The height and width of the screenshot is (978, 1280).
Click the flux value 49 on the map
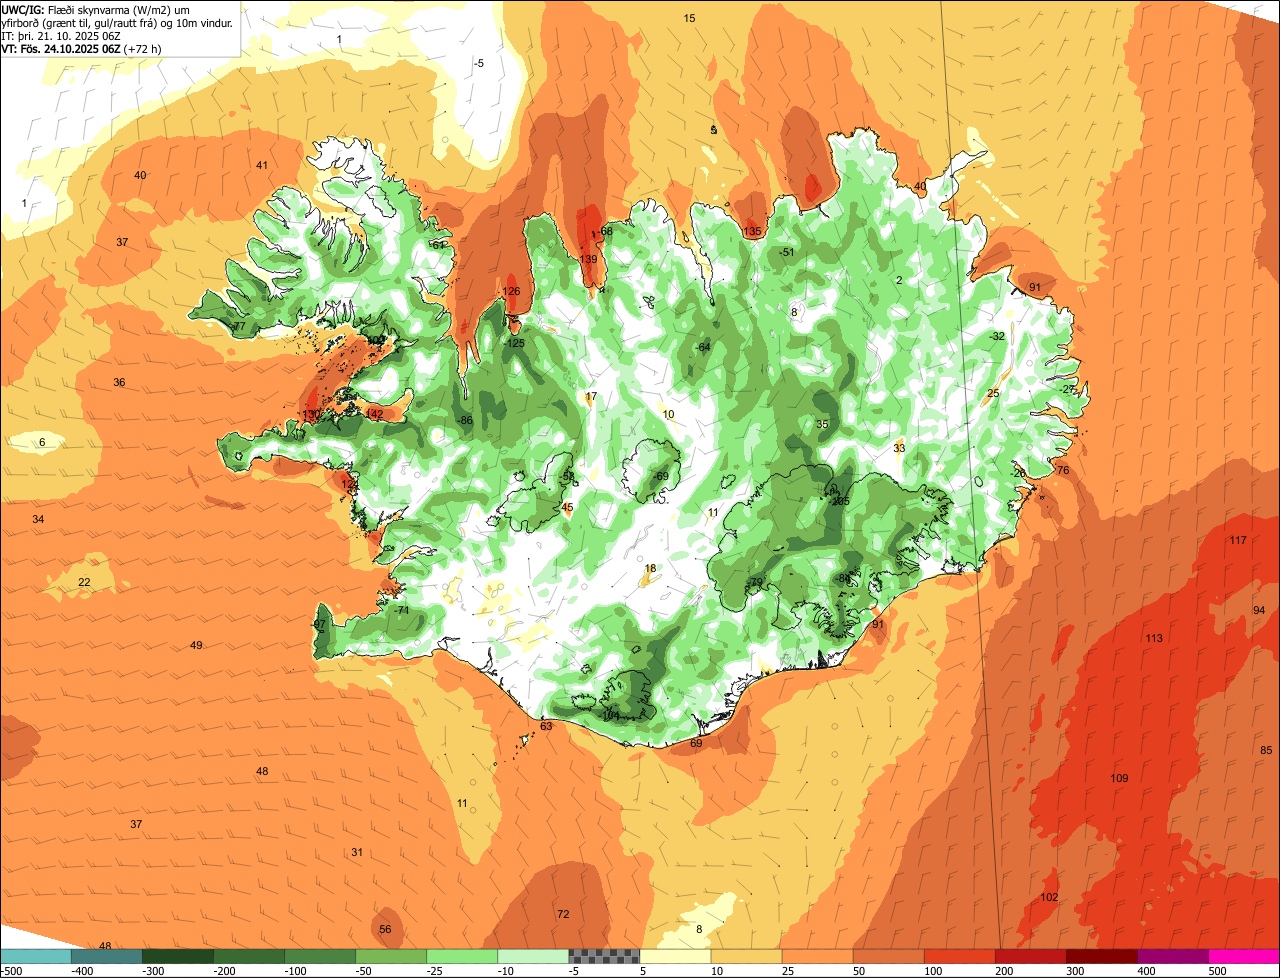[x=196, y=645]
